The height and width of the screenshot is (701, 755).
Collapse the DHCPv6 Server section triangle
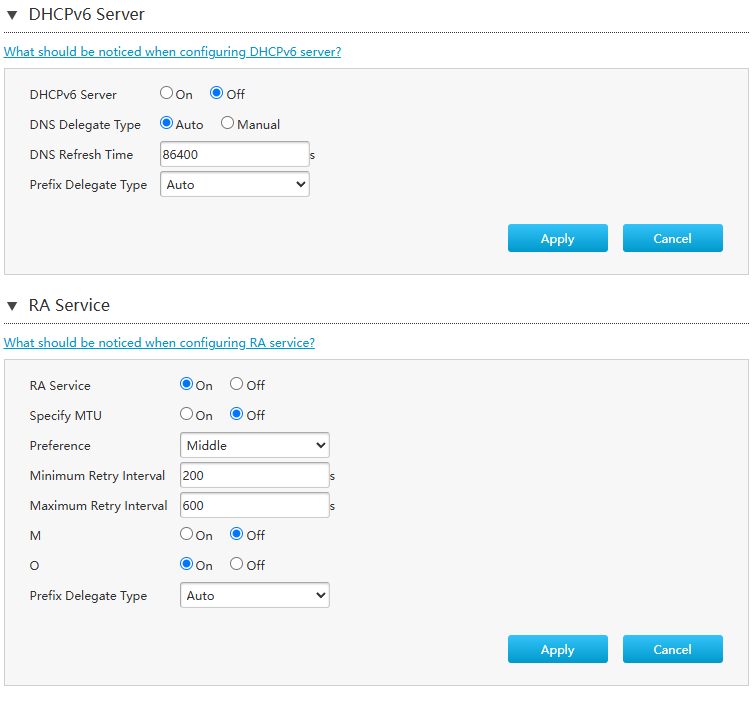click(x=12, y=15)
